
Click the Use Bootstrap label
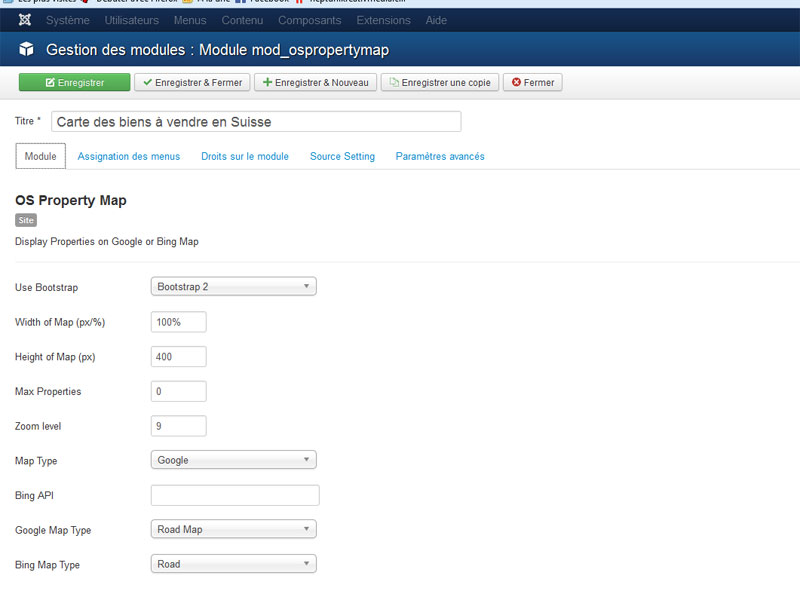46,287
